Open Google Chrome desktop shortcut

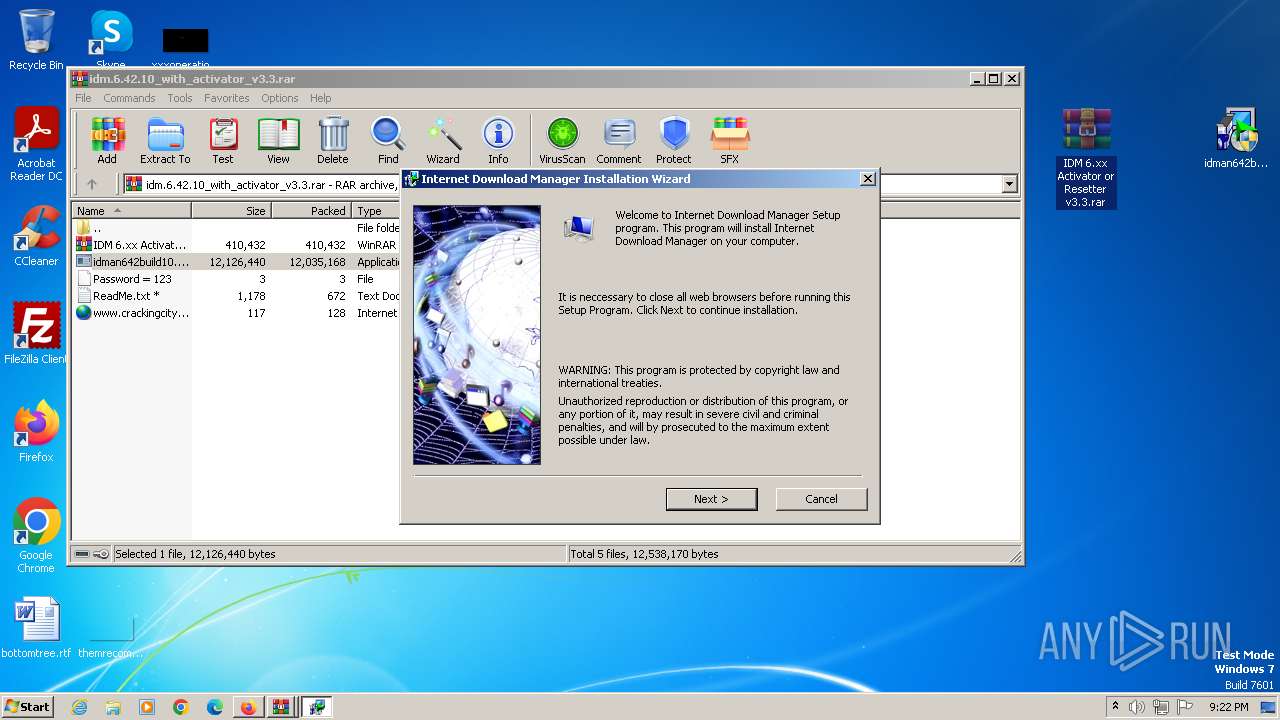36,536
